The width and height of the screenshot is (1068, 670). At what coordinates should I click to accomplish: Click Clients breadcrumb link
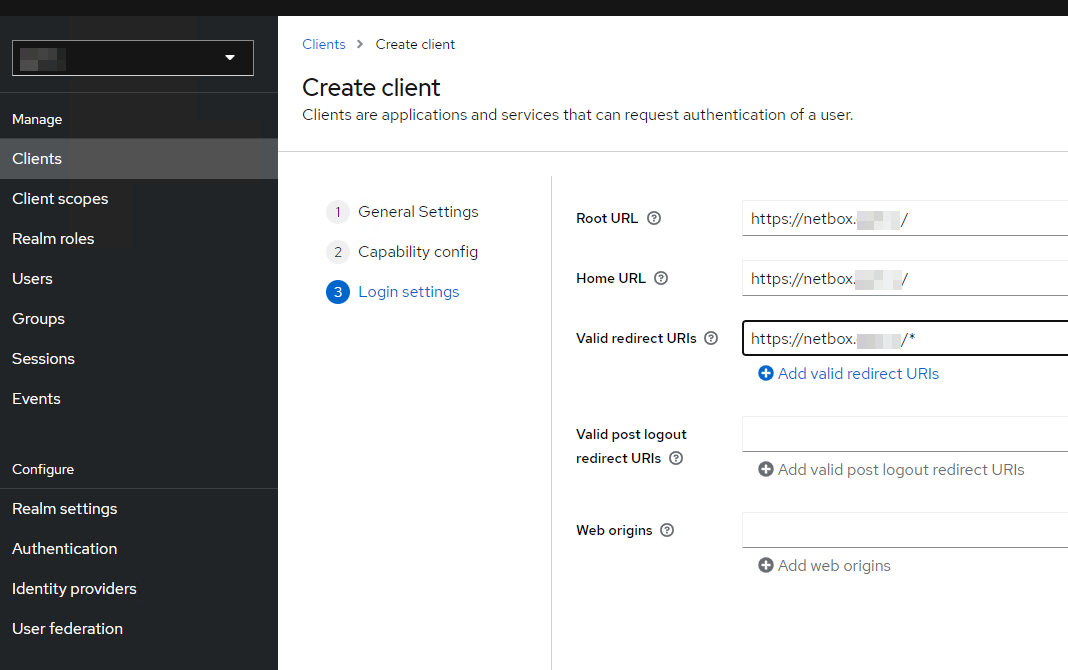click(324, 44)
